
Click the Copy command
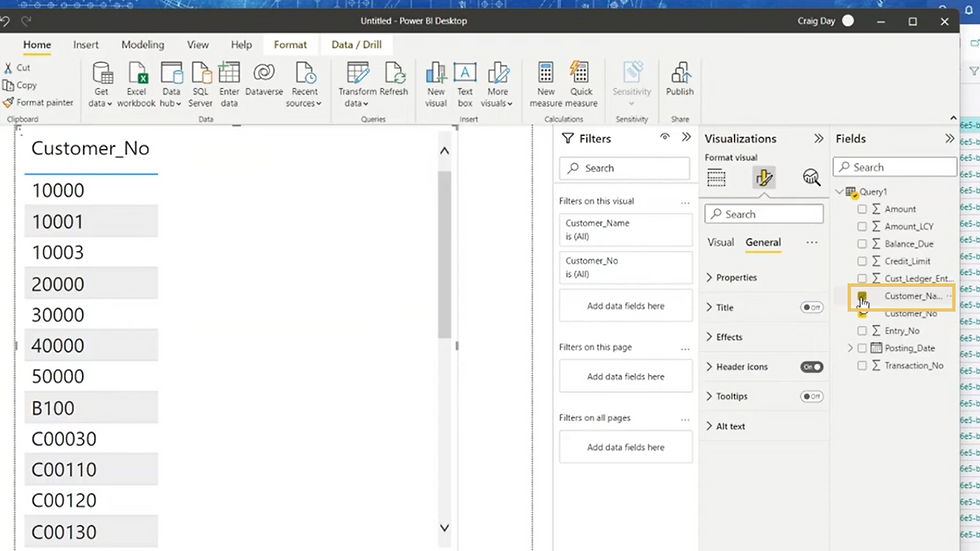pos(20,85)
